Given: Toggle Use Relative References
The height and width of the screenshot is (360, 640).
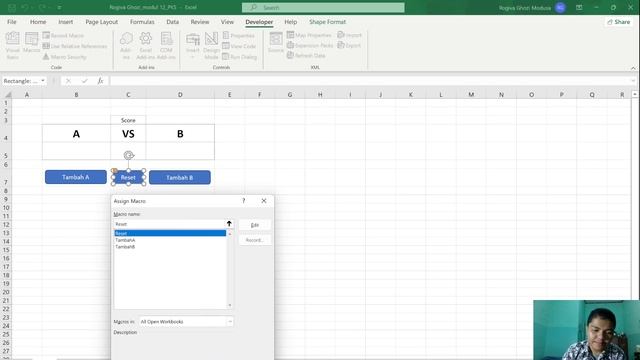Looking at the screenshot, I should point(75,46).
